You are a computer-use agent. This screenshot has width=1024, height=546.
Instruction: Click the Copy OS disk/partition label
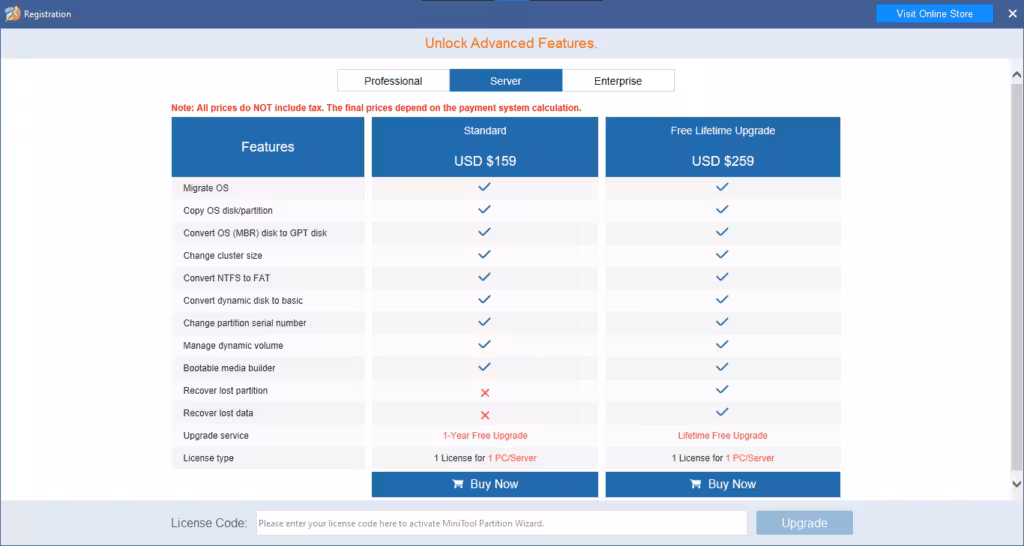[228, 210]
